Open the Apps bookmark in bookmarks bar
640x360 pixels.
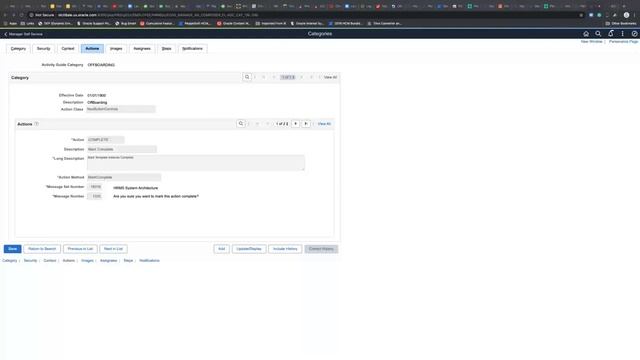10,24
